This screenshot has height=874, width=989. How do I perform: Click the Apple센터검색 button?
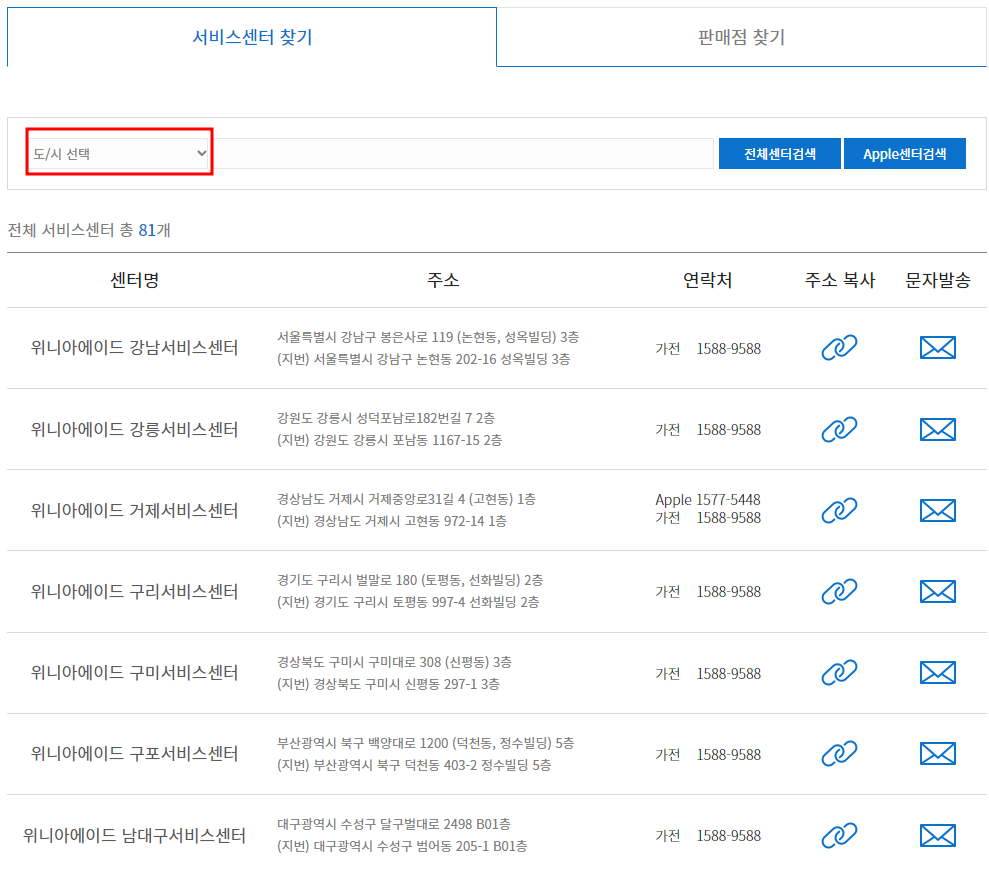pos(904,153)
